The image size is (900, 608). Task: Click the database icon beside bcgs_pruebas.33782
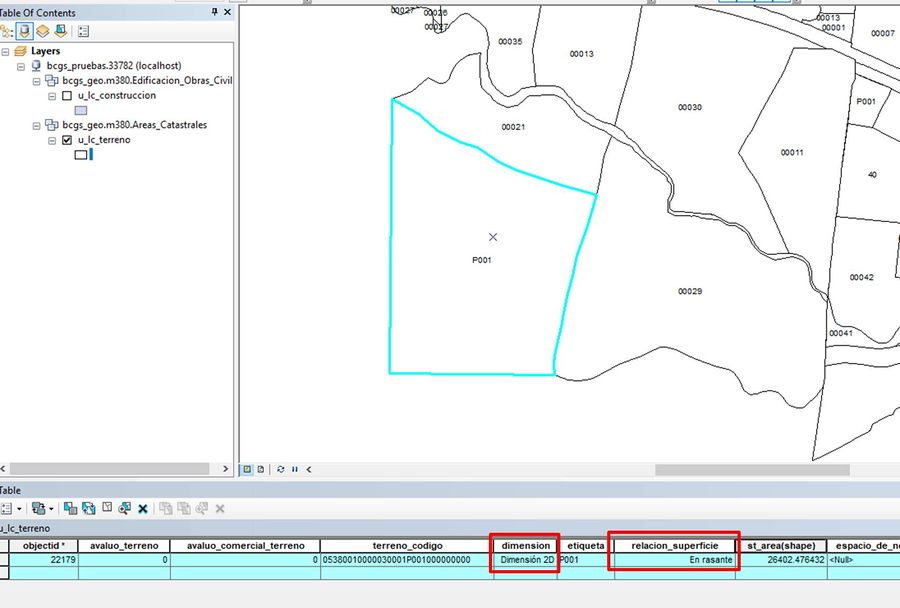click(x=36, y=65)
